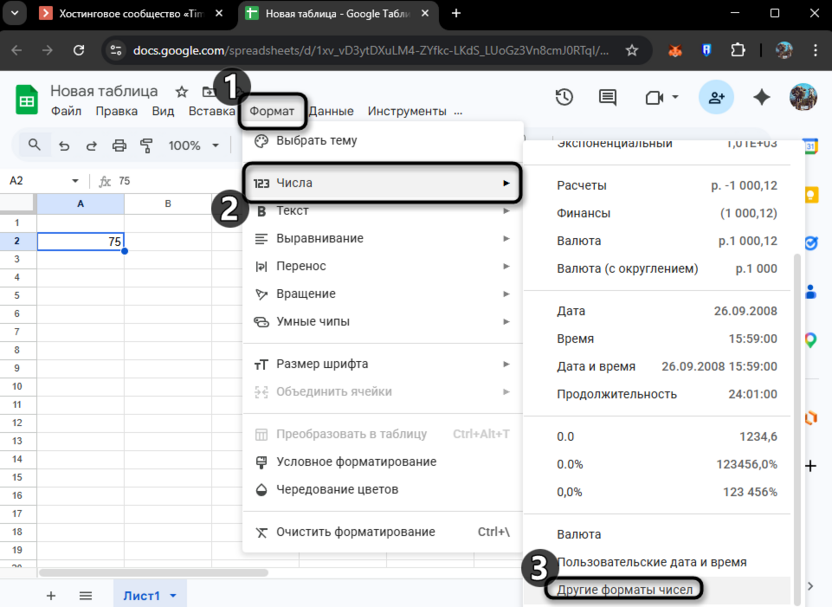The image size is (832, 607).
Task: Star the document Новая таблица
Action: point(182,92)
